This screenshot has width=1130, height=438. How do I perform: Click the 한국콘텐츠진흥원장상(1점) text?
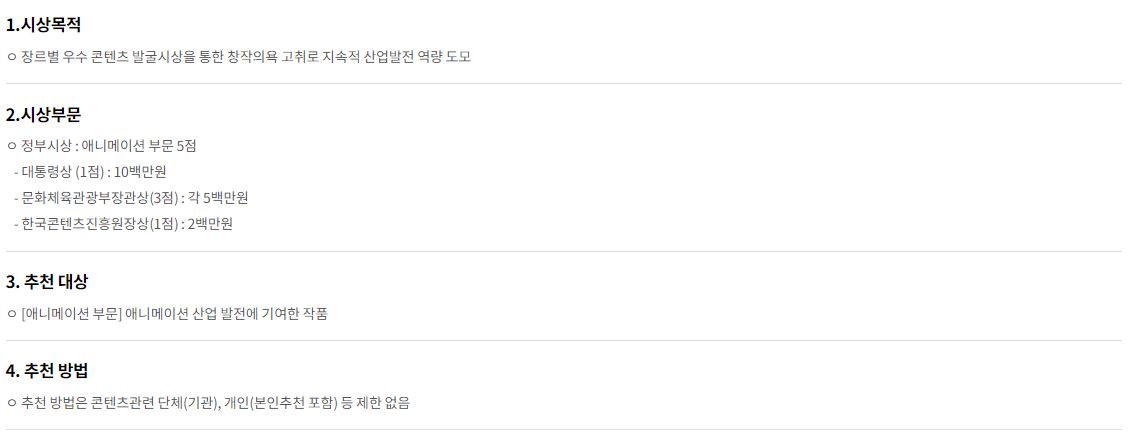(99, 223)
